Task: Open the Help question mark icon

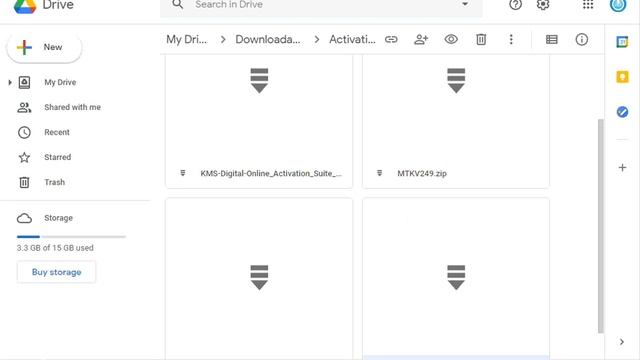Action: (516, 5)
